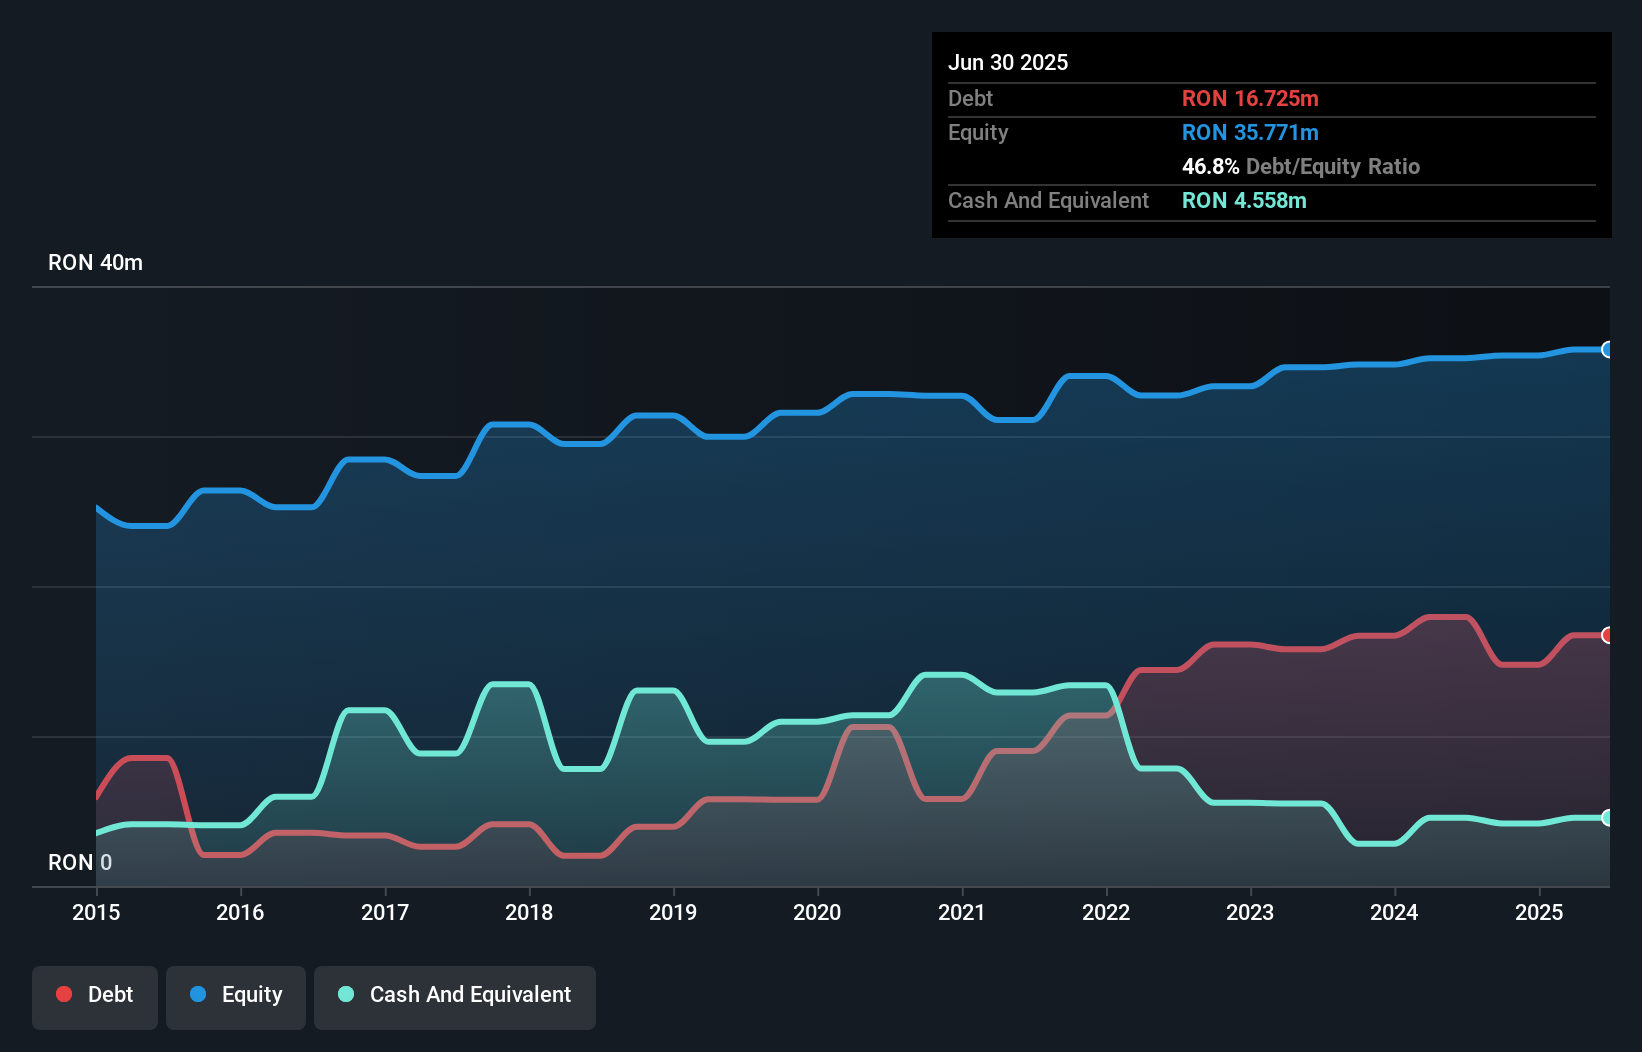Expand details on the Debt/Equity Ratio row
This screenshot has height=1052, width=1642.
[1301, 166]
